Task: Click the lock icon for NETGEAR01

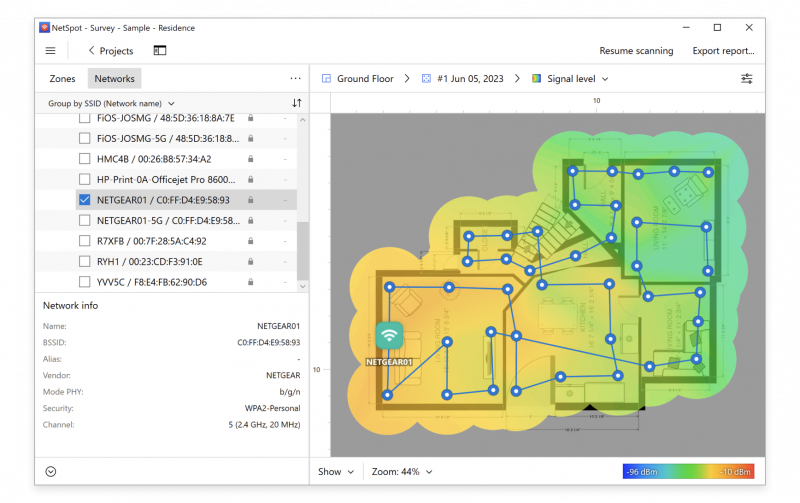Action: tap(251, 200)
